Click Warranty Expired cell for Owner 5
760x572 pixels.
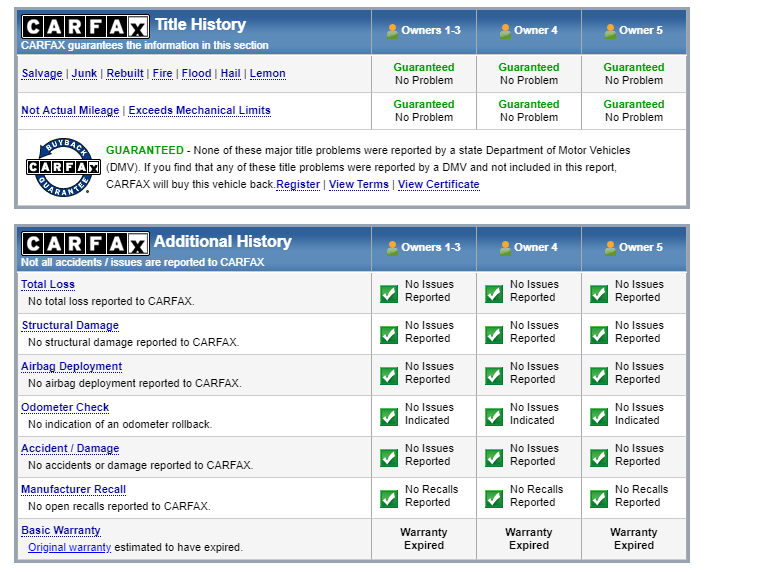(x=634, y=539)
